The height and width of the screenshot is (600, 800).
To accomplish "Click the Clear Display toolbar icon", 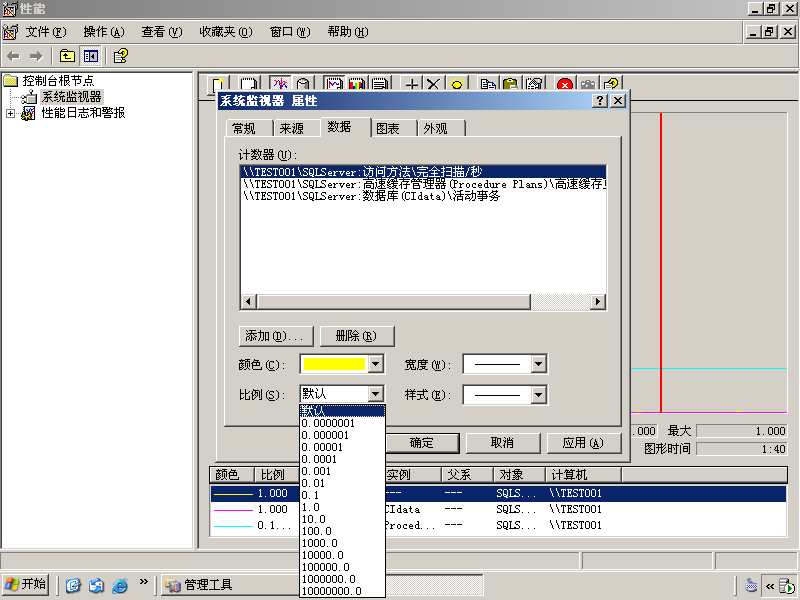I will pyautogui.click(x=248, y=84).
